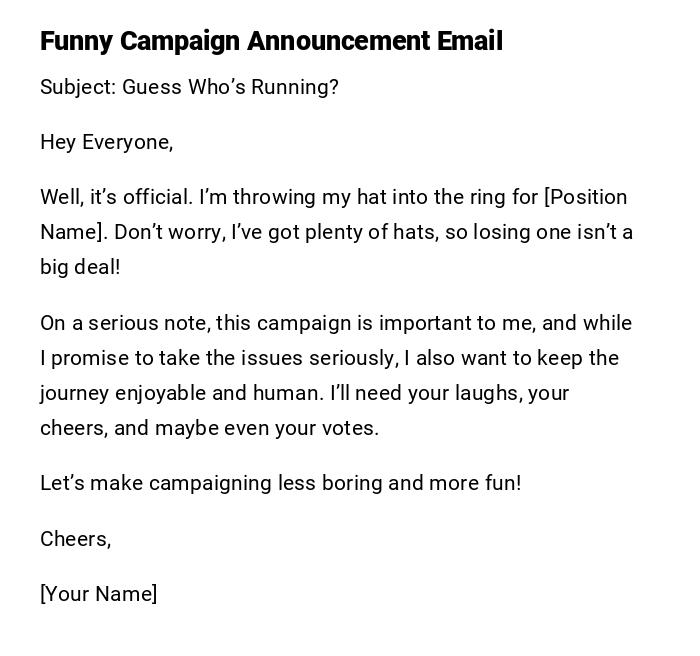Viewport: 700px width, 656px height.
Task: Click the 'Hey Everyone,' greeting
Action: [x=106, y=142]
